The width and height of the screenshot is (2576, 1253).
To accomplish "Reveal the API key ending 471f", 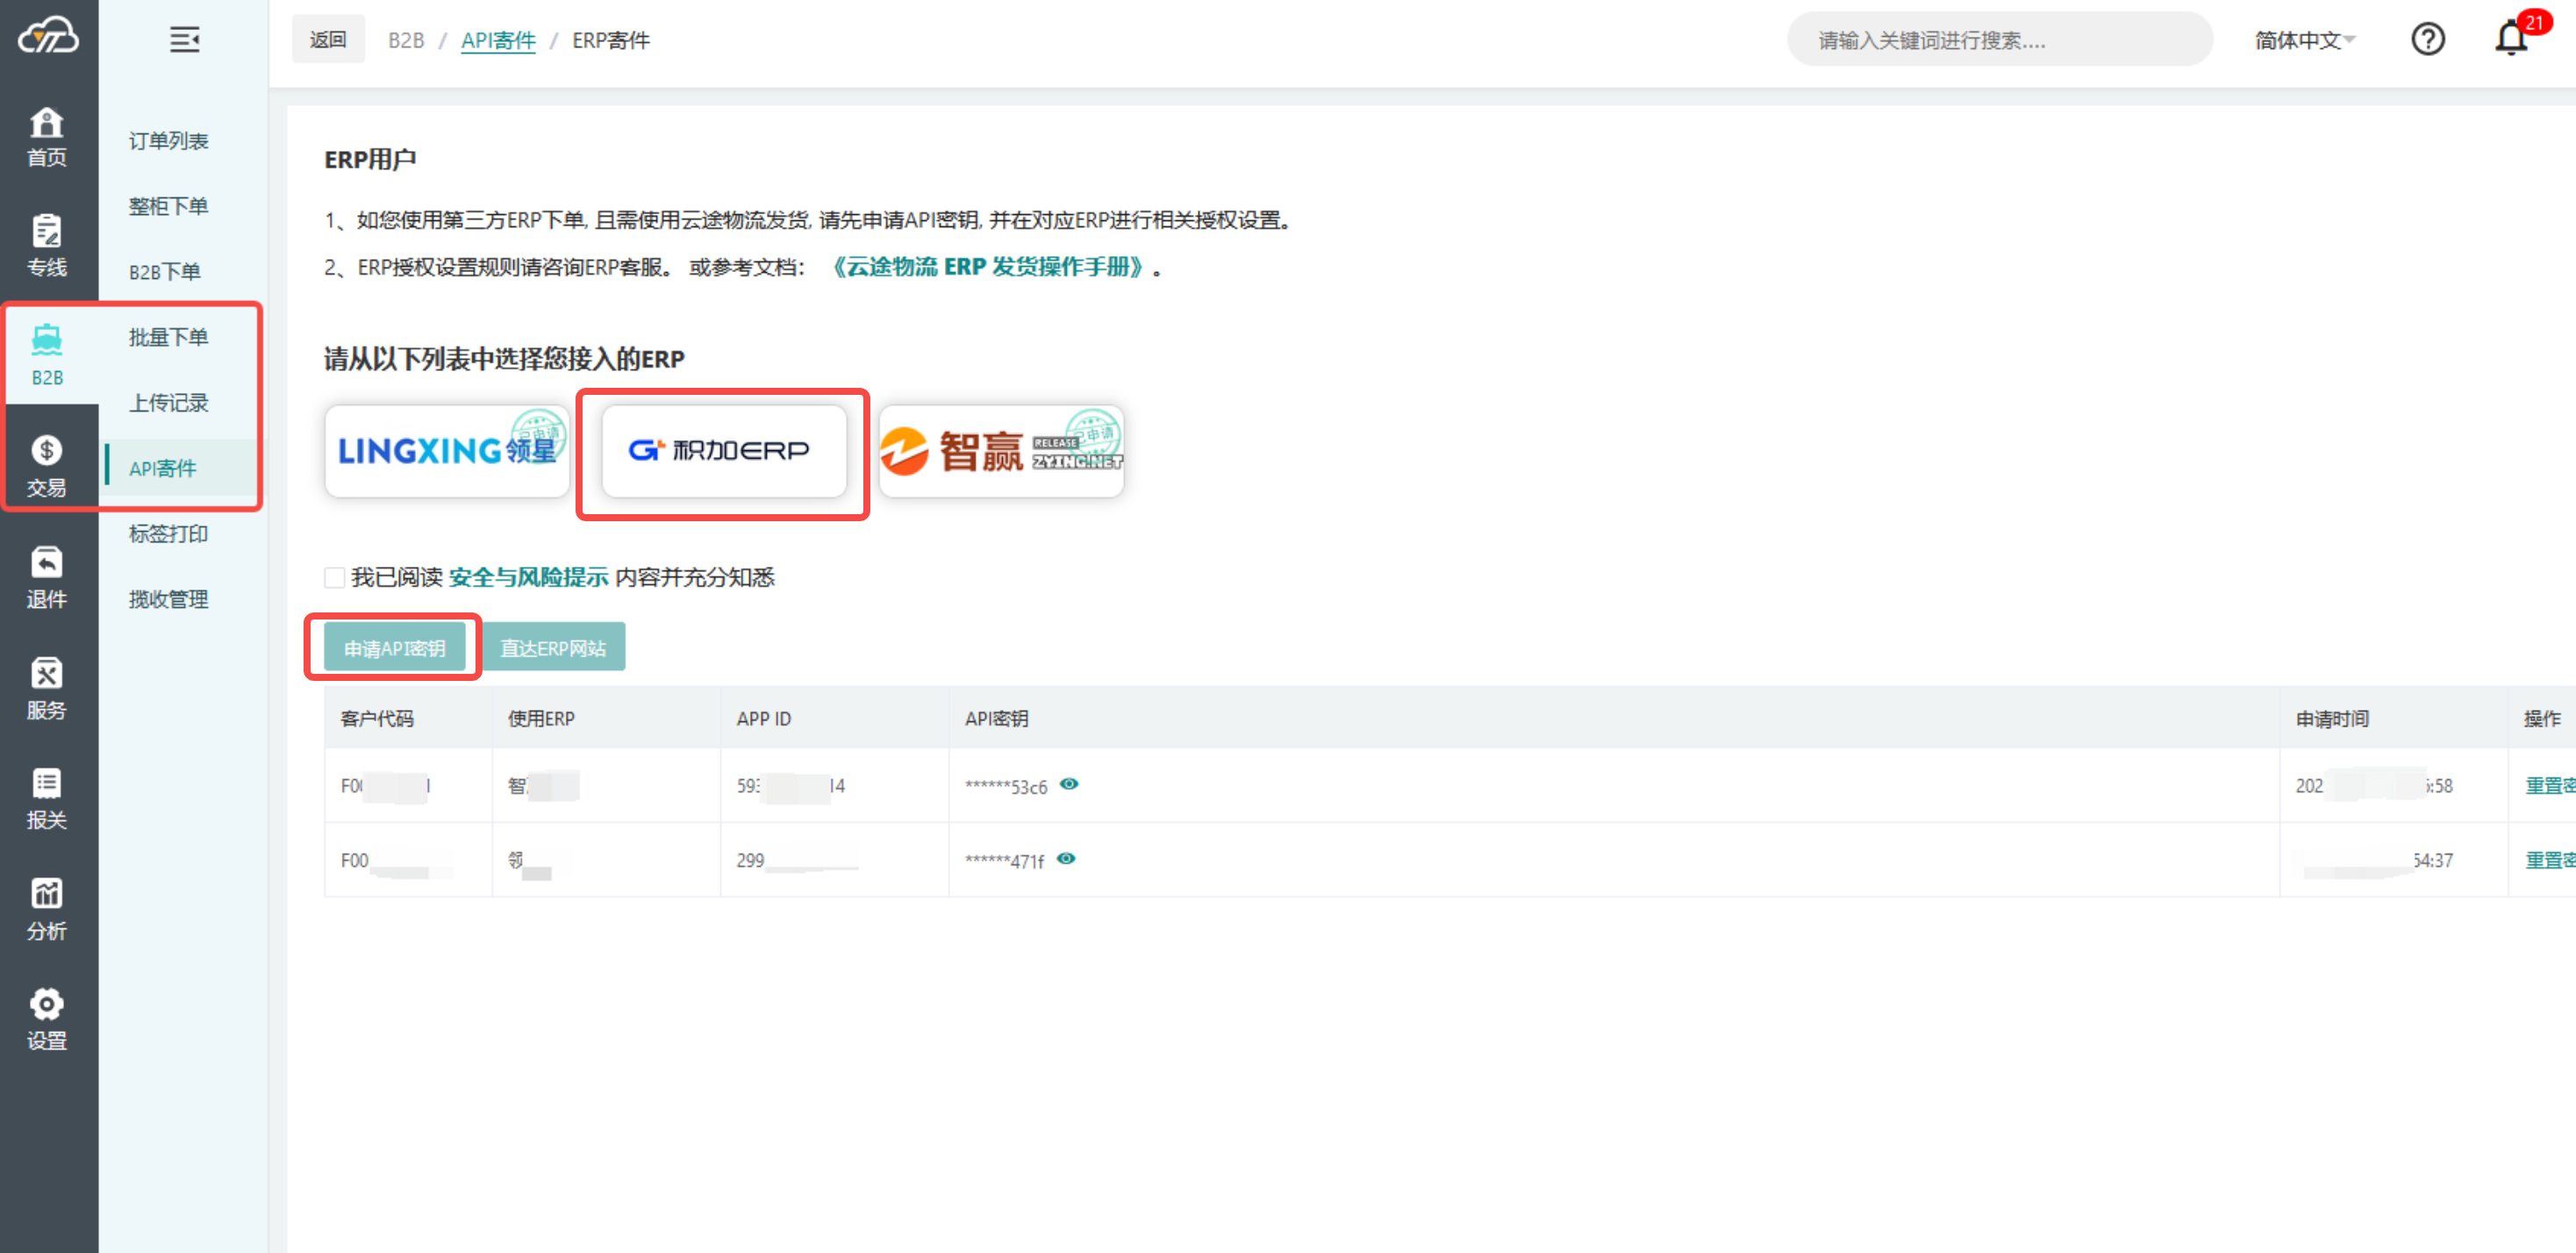I will pyautogui.click(x=1066, y=859).
